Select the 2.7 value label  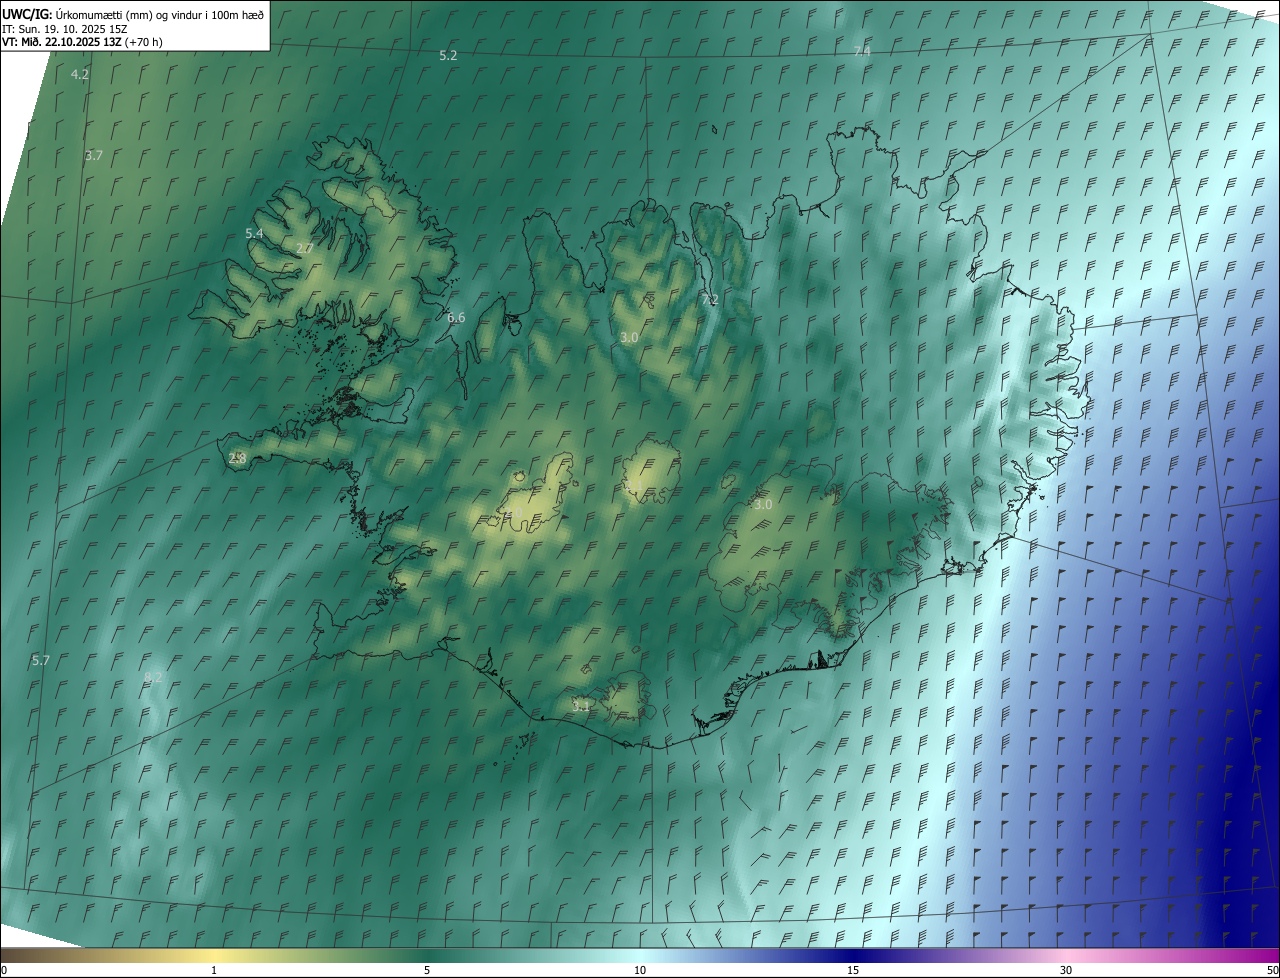pyautogui.click(x=305, y=248)
